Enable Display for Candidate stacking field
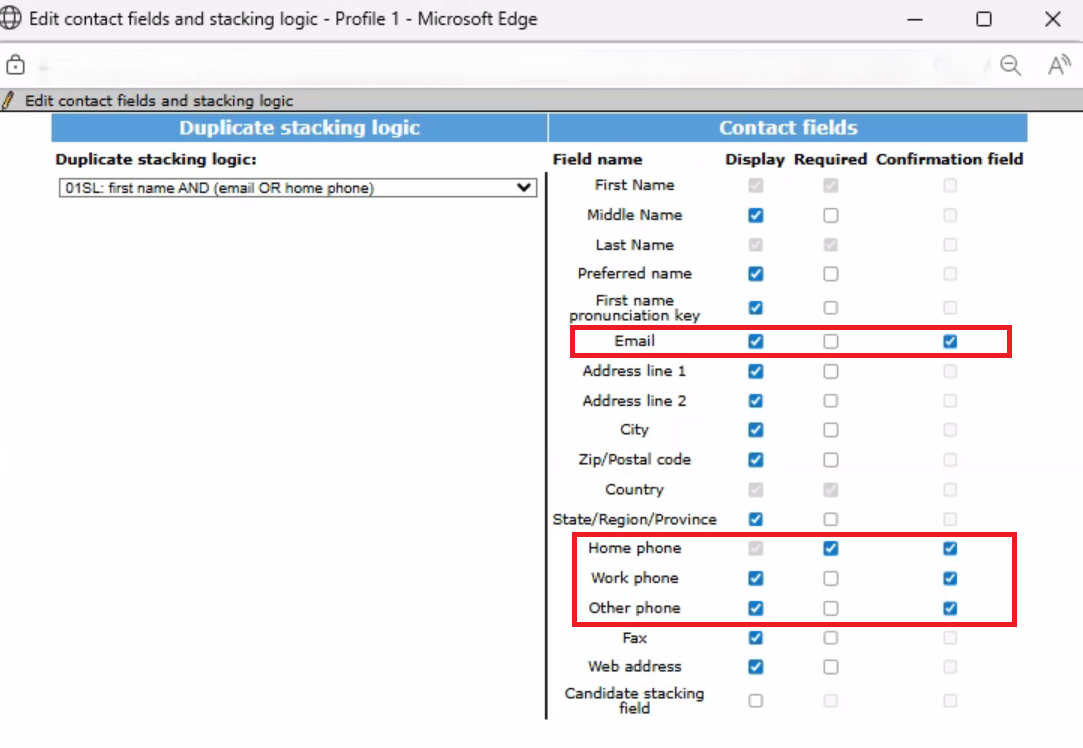Screen dimensions: 1083x748 pos(755,700)
